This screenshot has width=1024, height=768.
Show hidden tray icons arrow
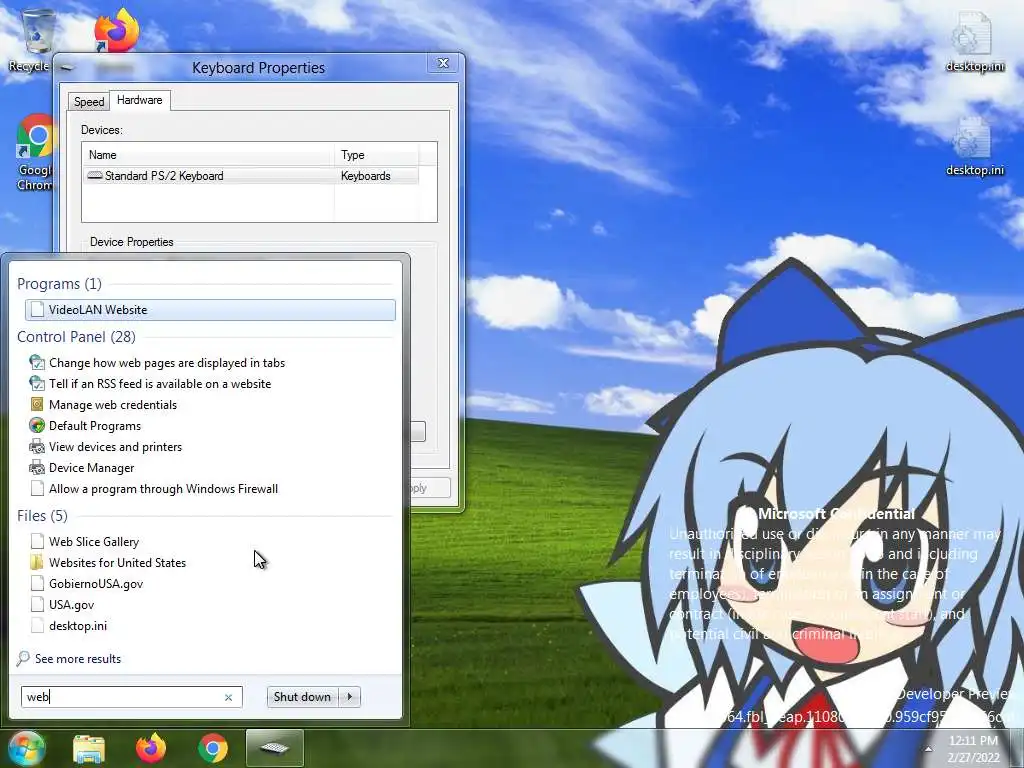928,748
